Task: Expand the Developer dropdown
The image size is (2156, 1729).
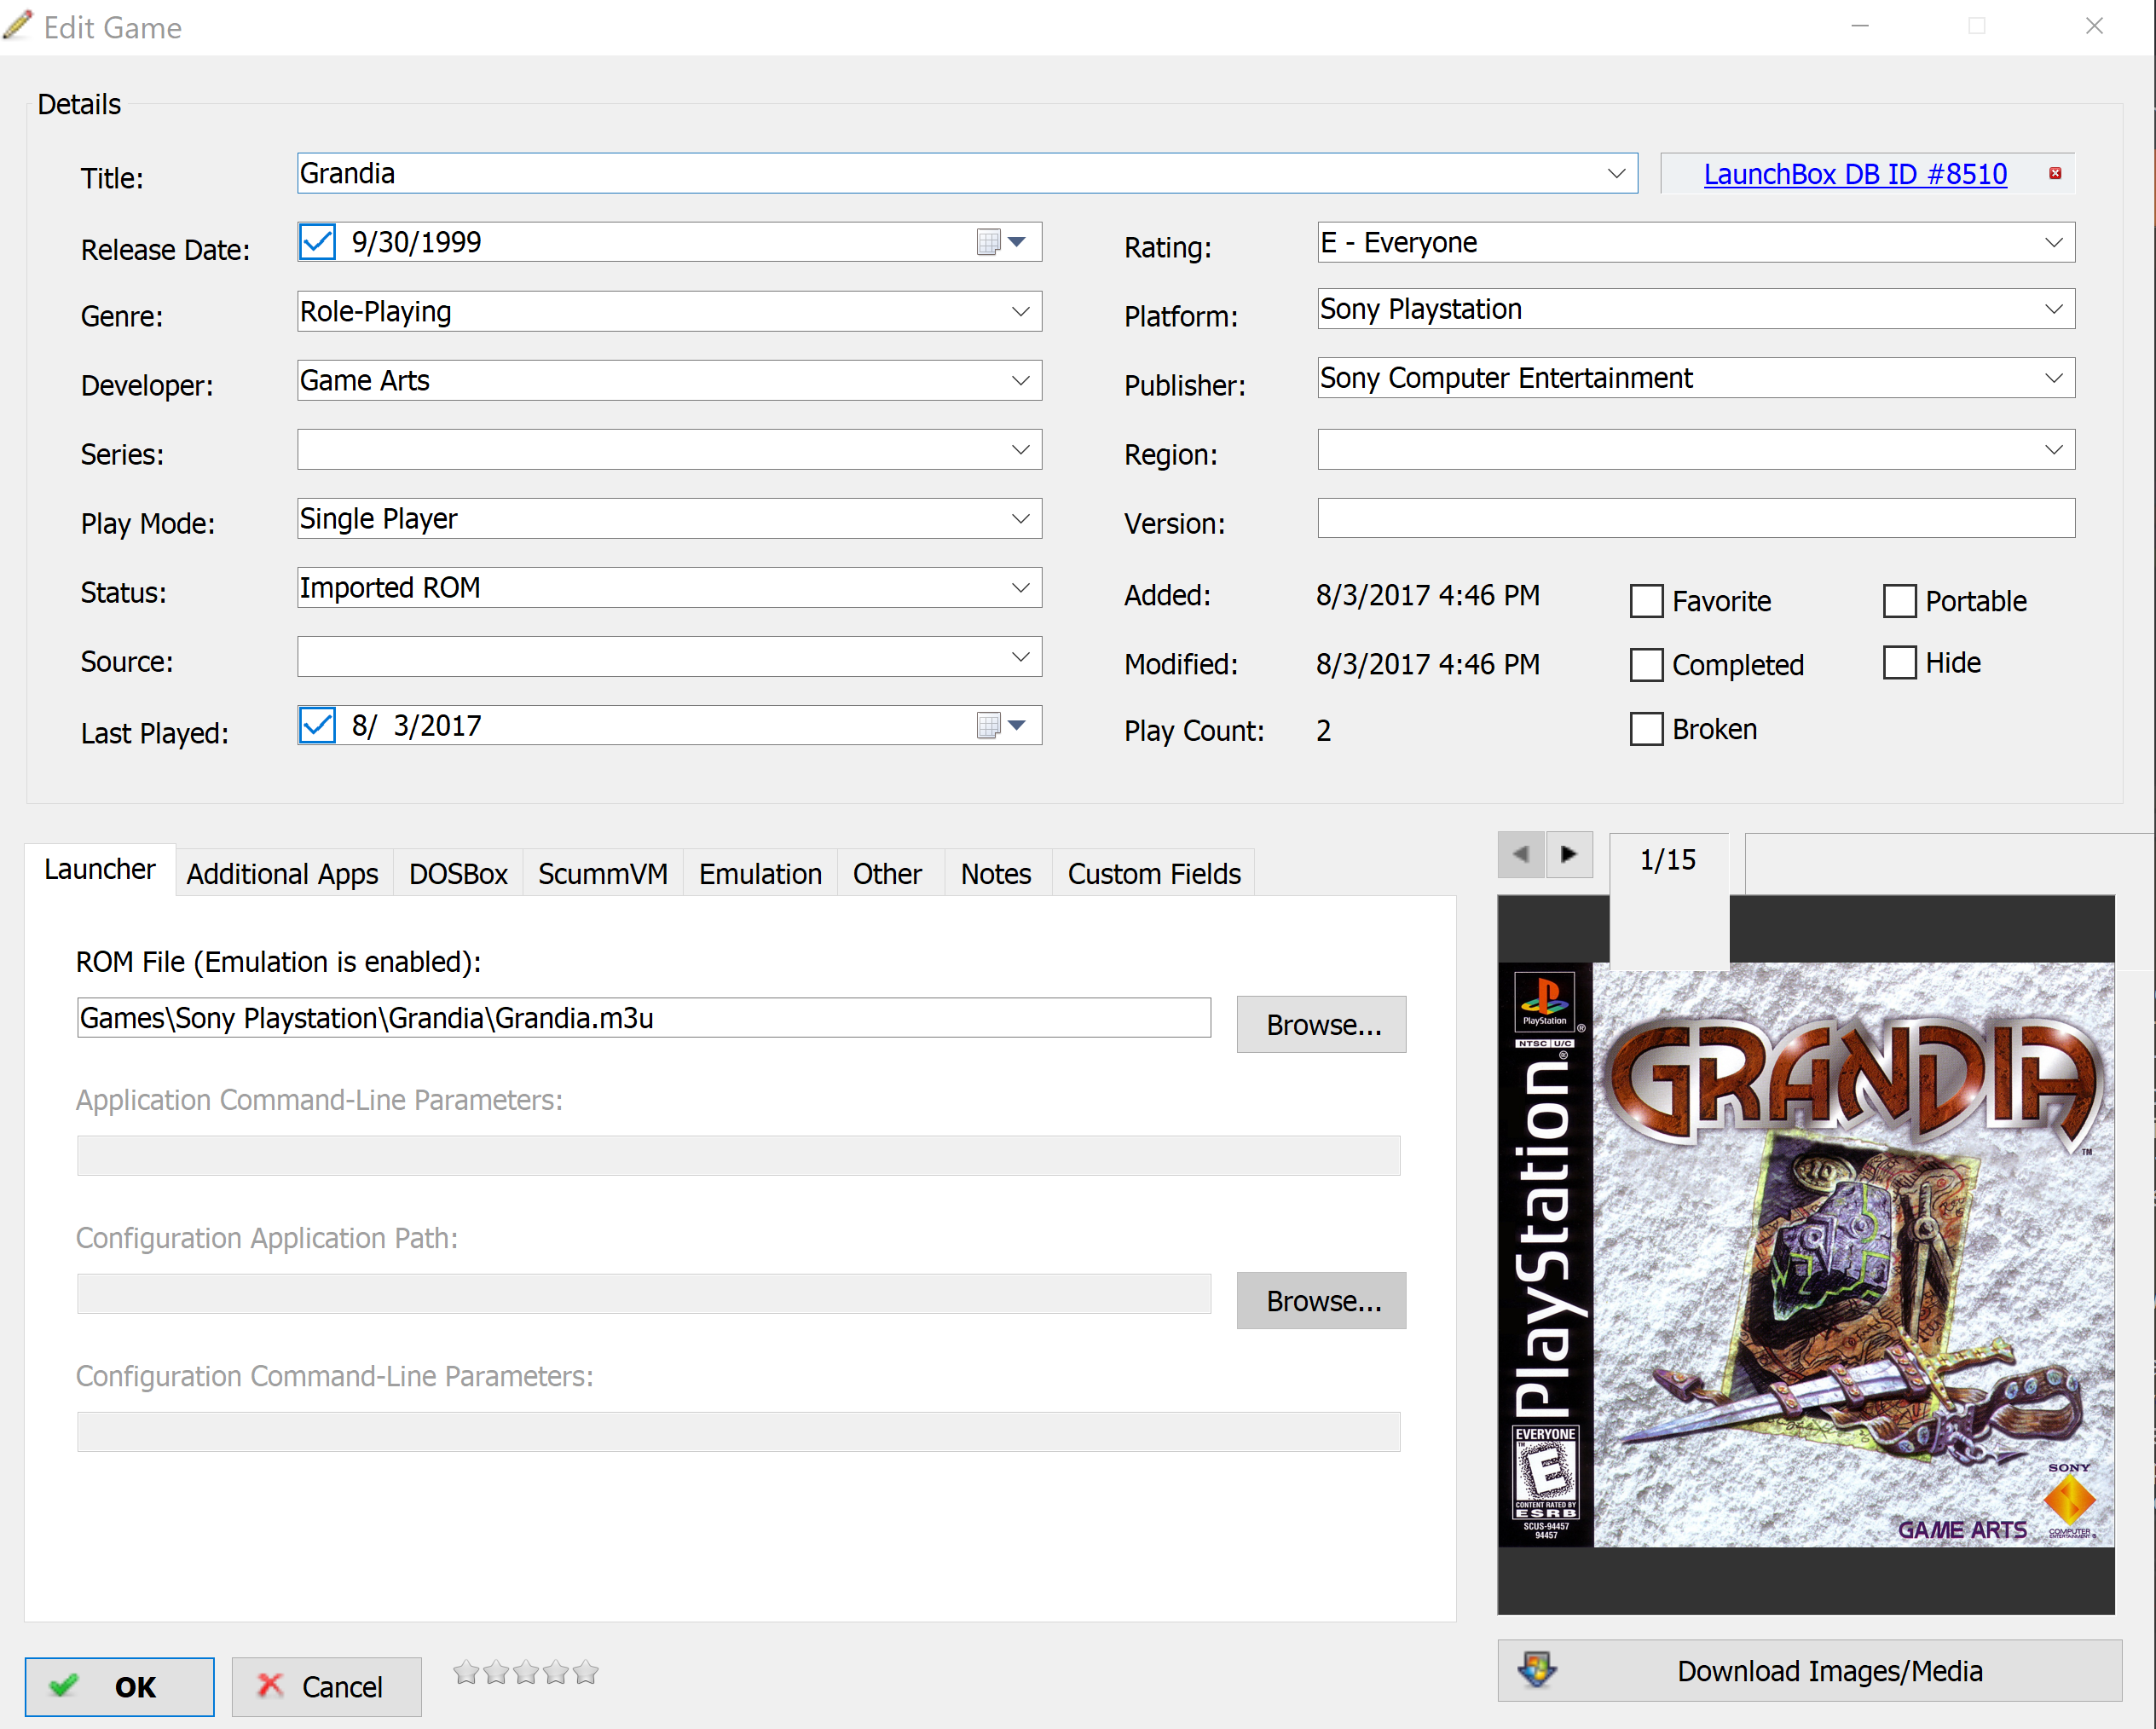Action: pos(1020,381)
